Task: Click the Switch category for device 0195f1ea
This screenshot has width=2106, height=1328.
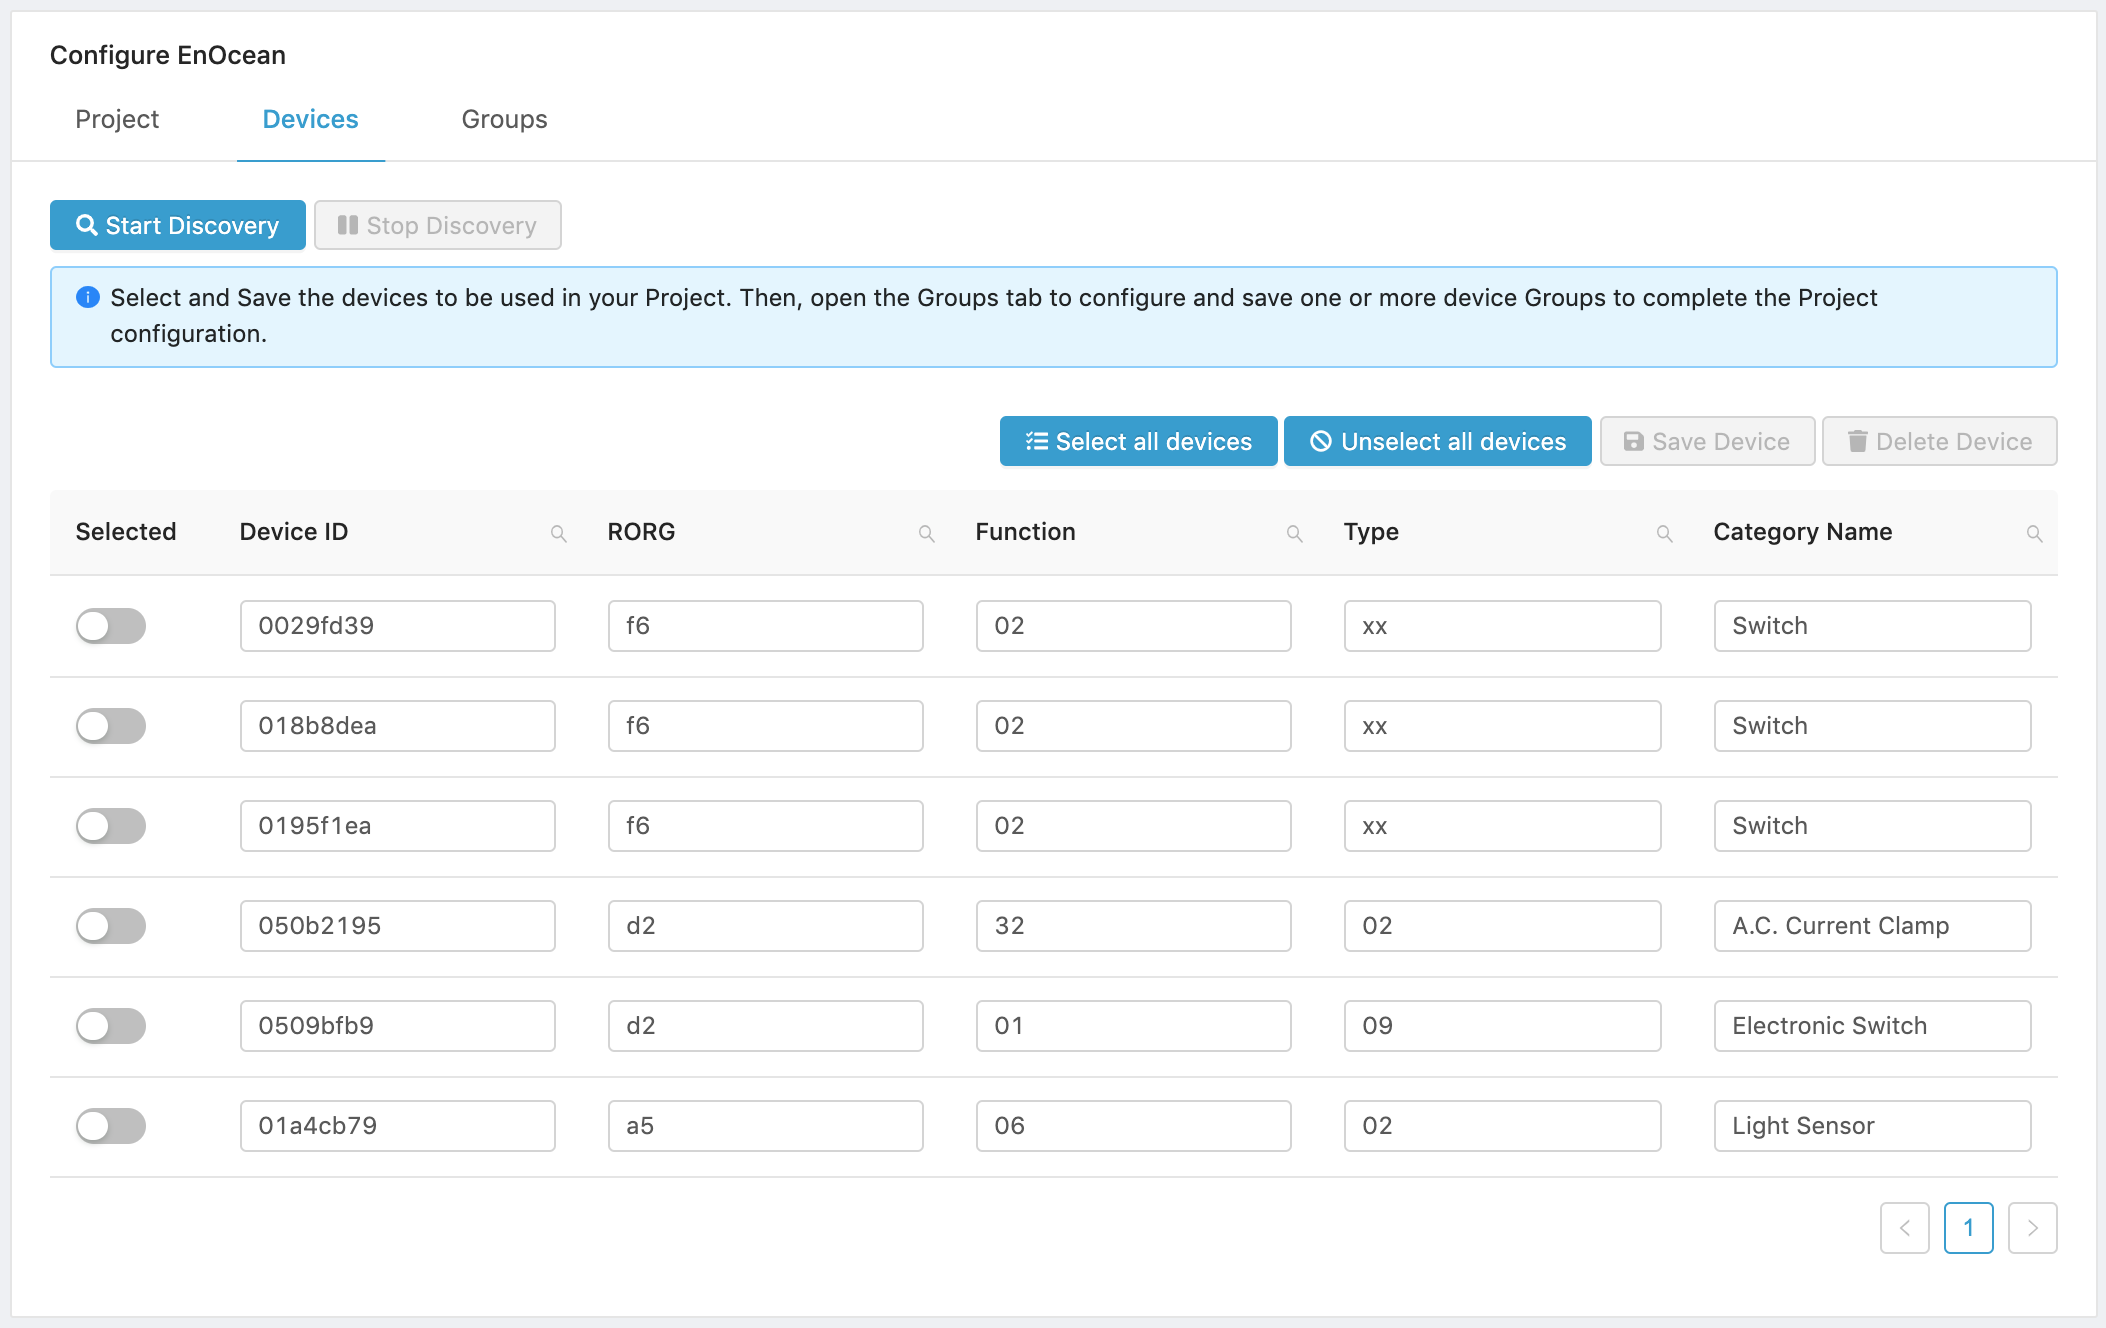Action: click(x=1873, y=826)
